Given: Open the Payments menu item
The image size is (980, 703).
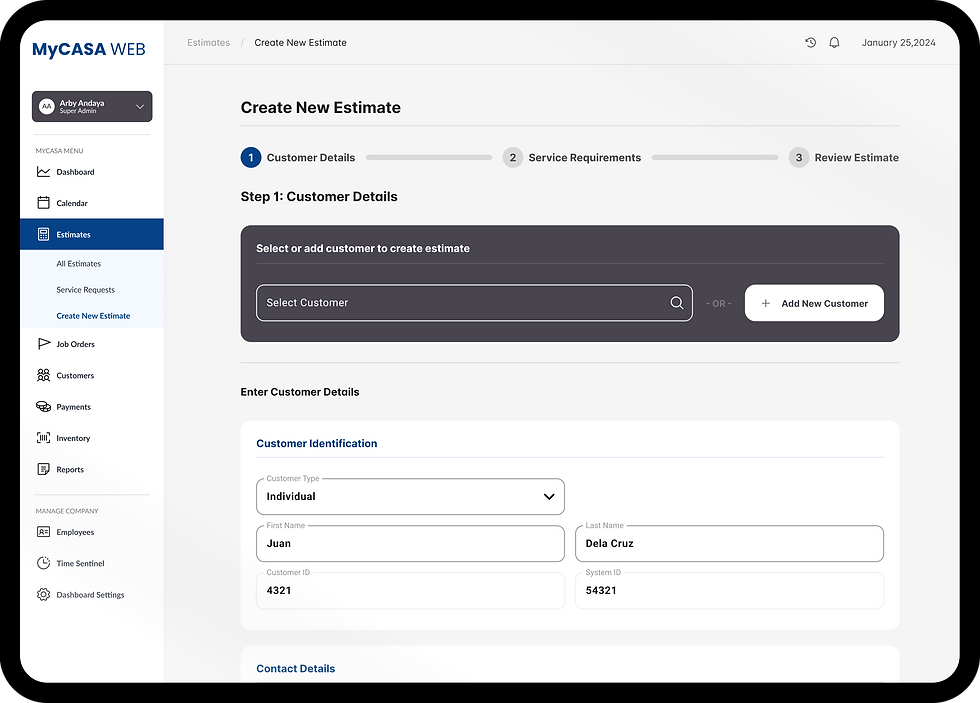Looking at the screenshot, I should pos(92,406).
